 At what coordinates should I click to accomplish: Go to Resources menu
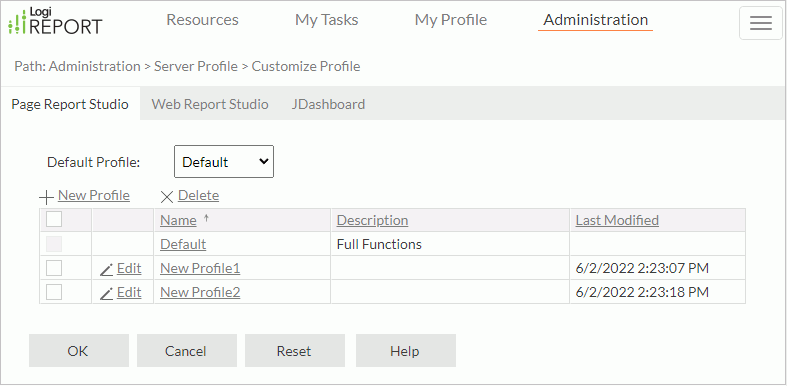point(202,20)
